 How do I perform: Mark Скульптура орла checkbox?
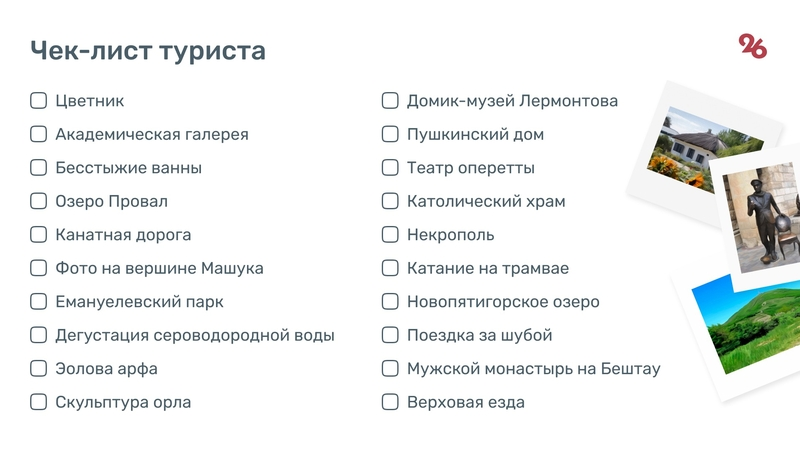tap(39, 402)
